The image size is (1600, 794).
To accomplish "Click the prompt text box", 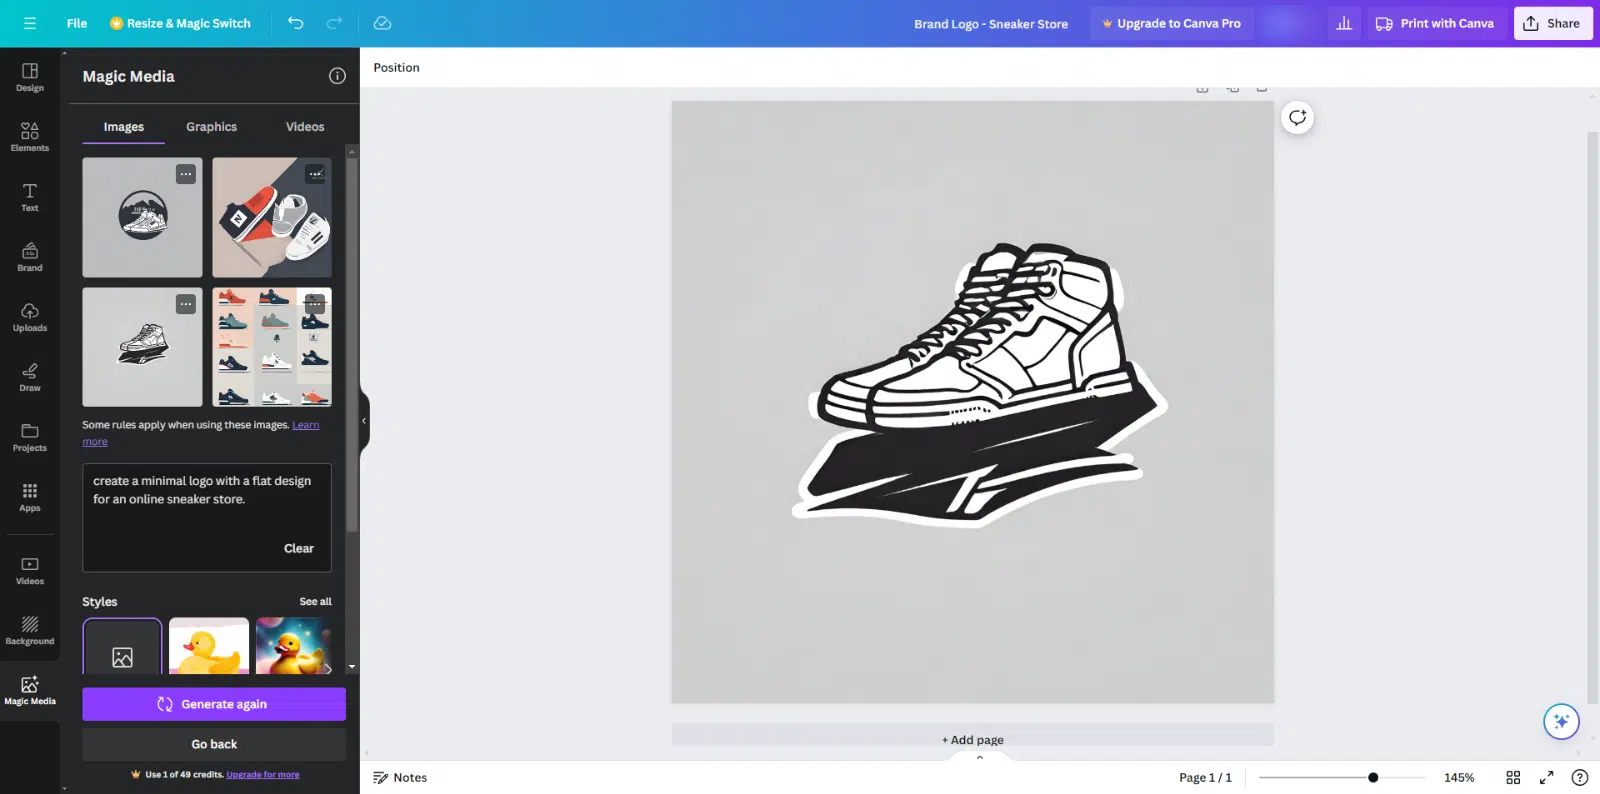I will click(x=206, y=517).
